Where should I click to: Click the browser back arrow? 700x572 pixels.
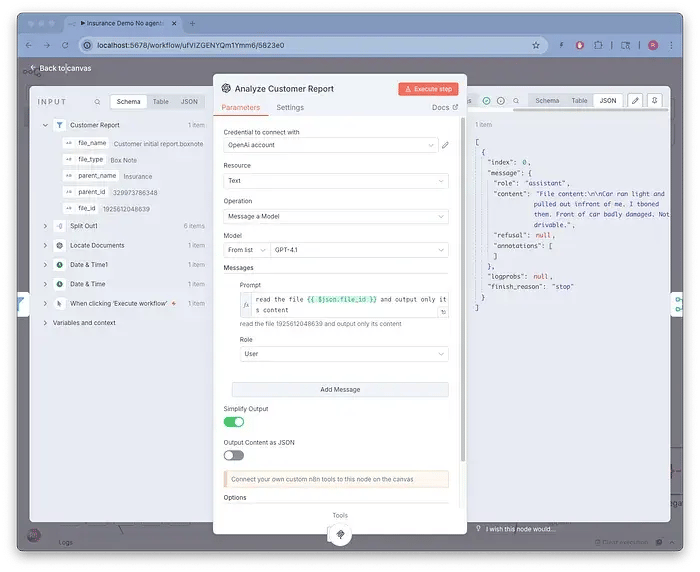click(x=29, y=45)
